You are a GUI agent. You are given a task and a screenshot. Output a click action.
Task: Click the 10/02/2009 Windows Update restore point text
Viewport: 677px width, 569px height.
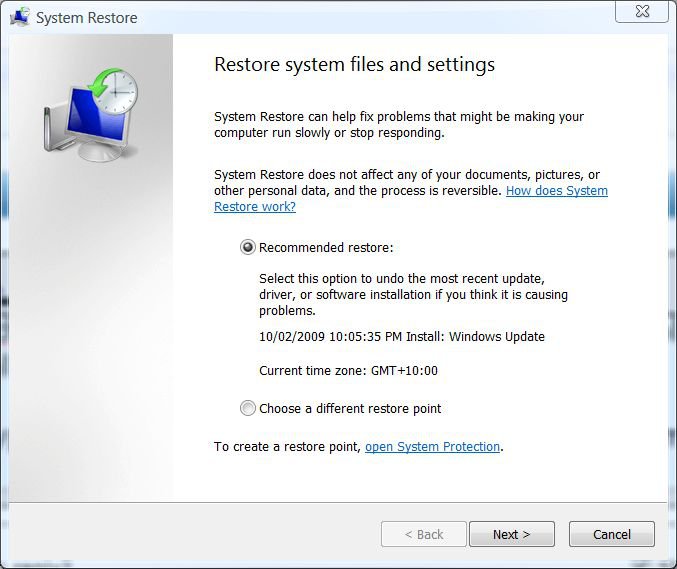pyautogui.click(x=402, y=337)
